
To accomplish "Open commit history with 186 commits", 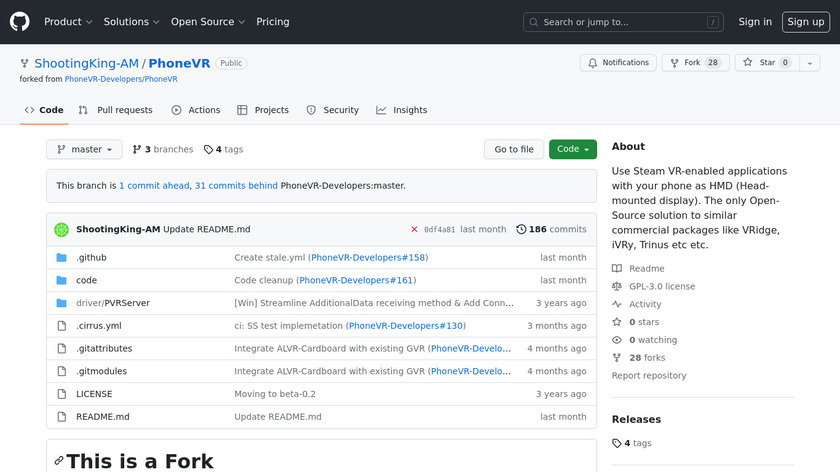I will pos(551,229).
